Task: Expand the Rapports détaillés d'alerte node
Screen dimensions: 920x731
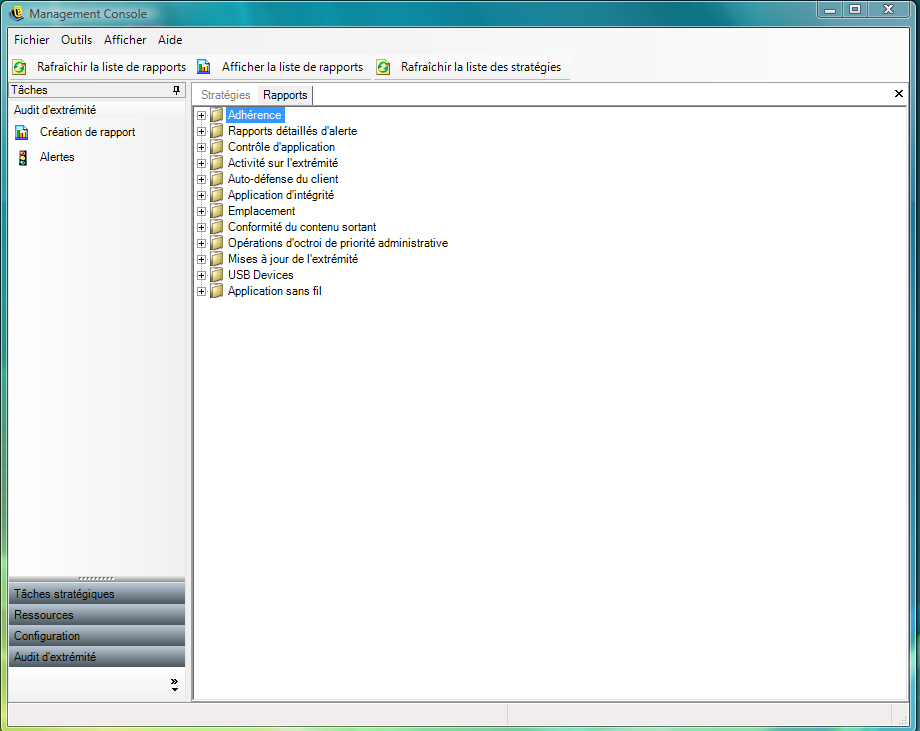Action: pyautogui.click(x=201, y=131)
